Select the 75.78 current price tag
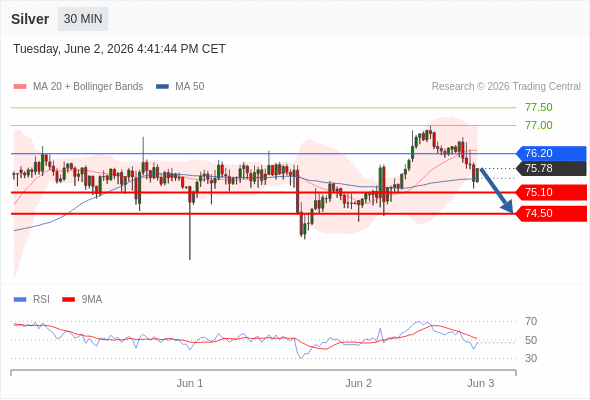 coord(551,168)
